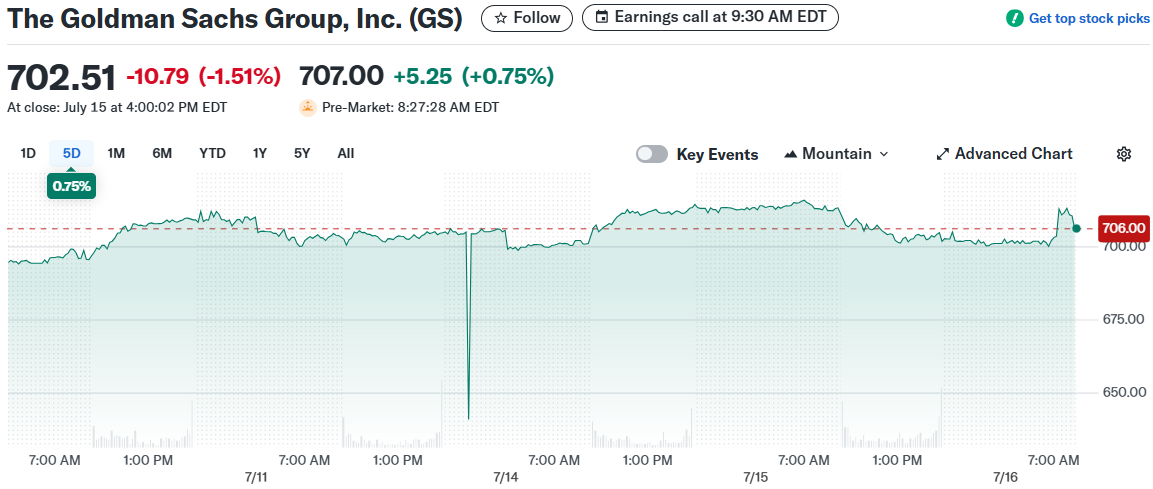Click the earnings call calendar button
The width and height of the screenshot is (1153, 489).
[710, 18]
